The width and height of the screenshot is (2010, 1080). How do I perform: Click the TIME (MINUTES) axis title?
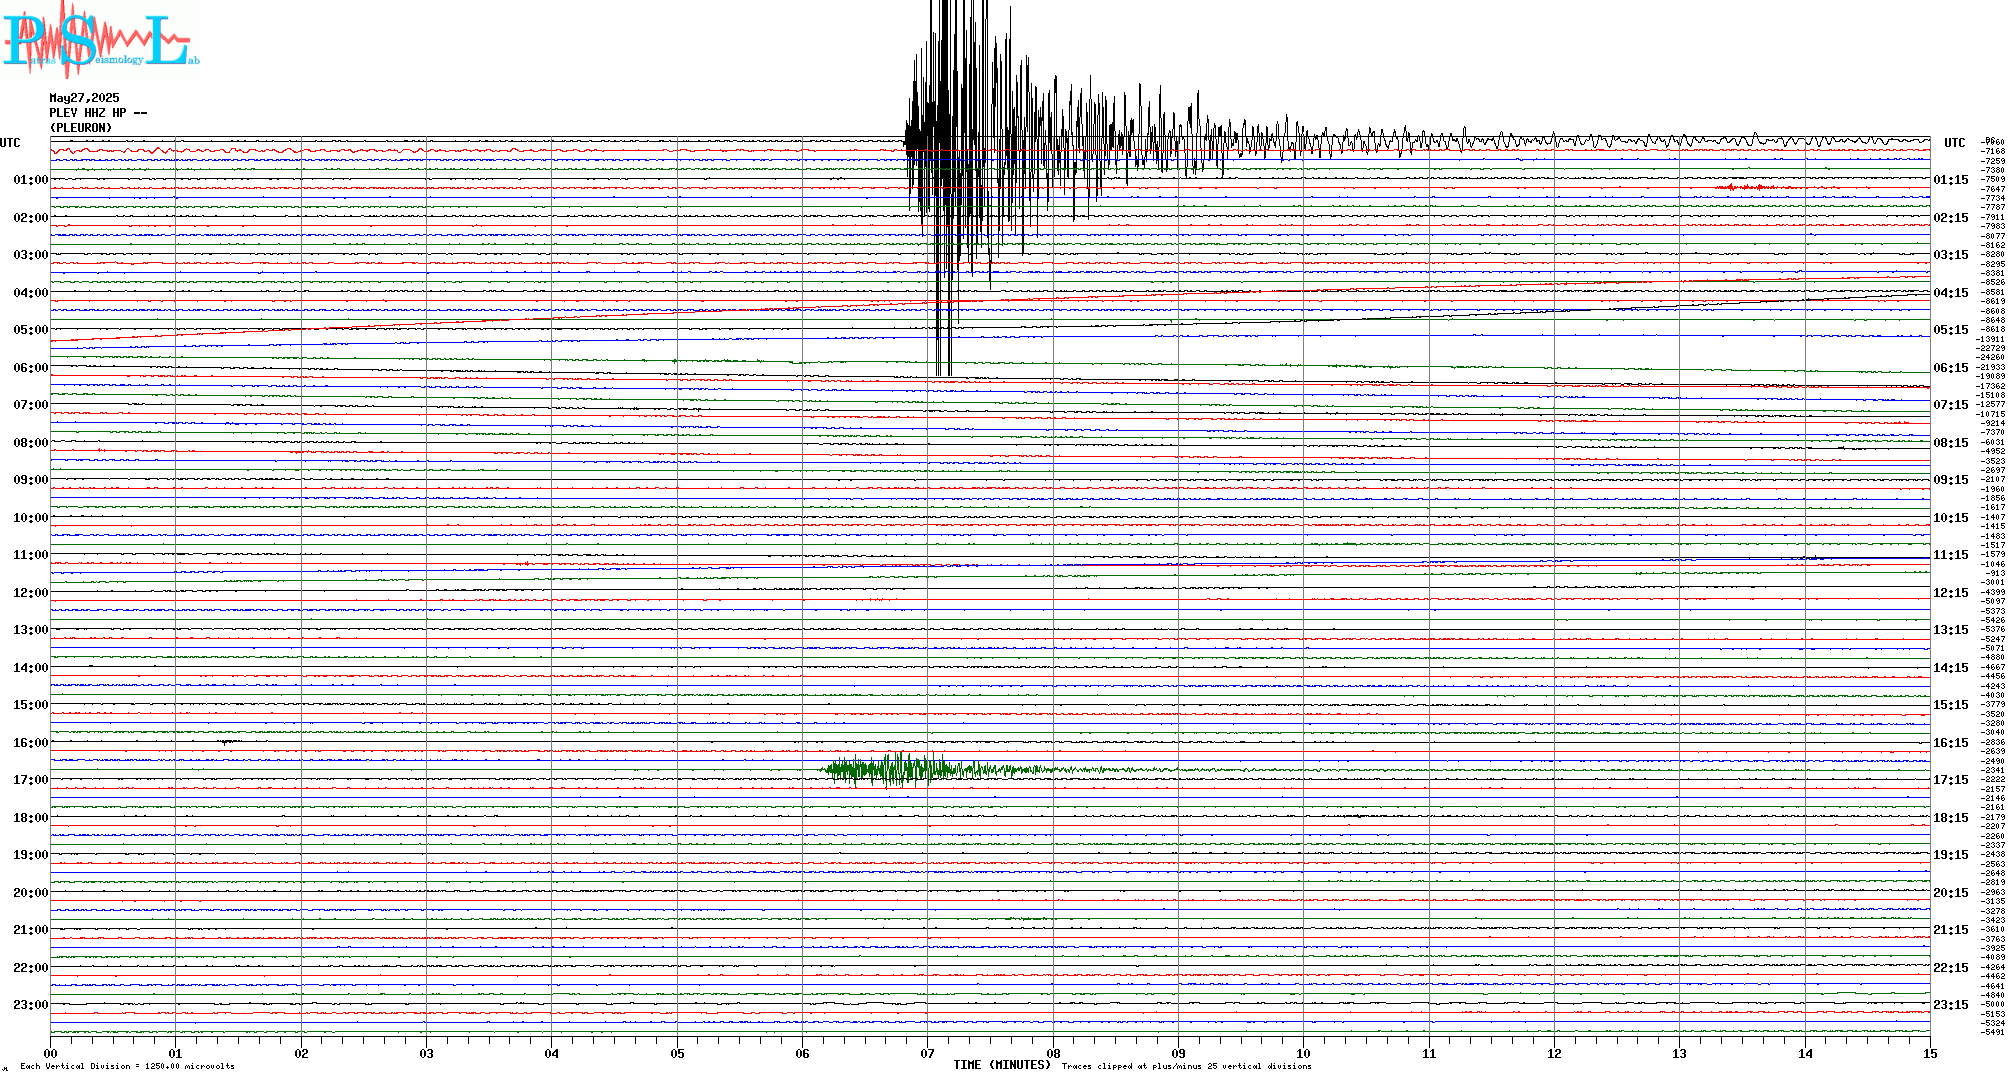tap(1002, 1065)
